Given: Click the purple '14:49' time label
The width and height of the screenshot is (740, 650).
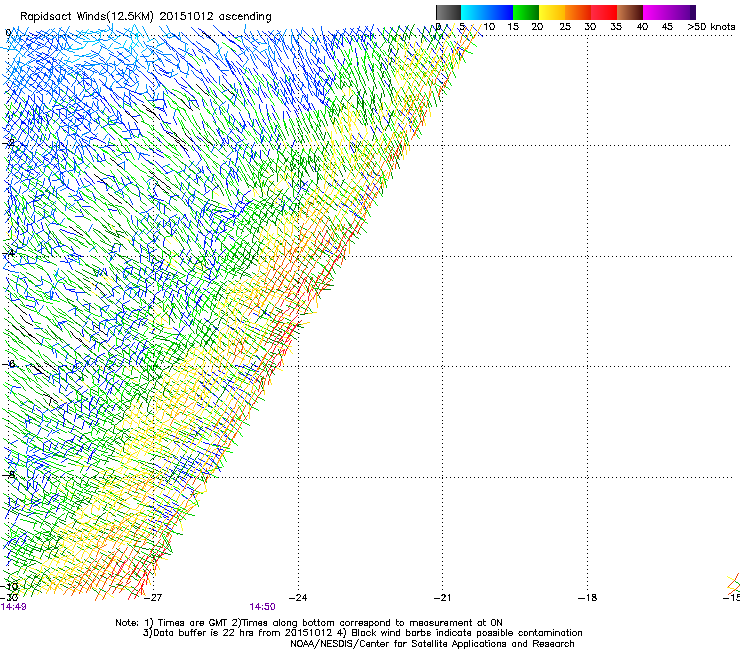Looking at the screenshot, I should click(x=14, y=607).
